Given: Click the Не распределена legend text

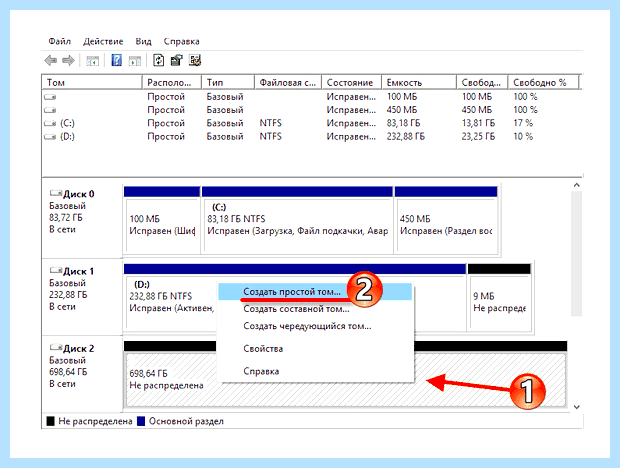Looking at the screenshot, I should tap(95, 421).
